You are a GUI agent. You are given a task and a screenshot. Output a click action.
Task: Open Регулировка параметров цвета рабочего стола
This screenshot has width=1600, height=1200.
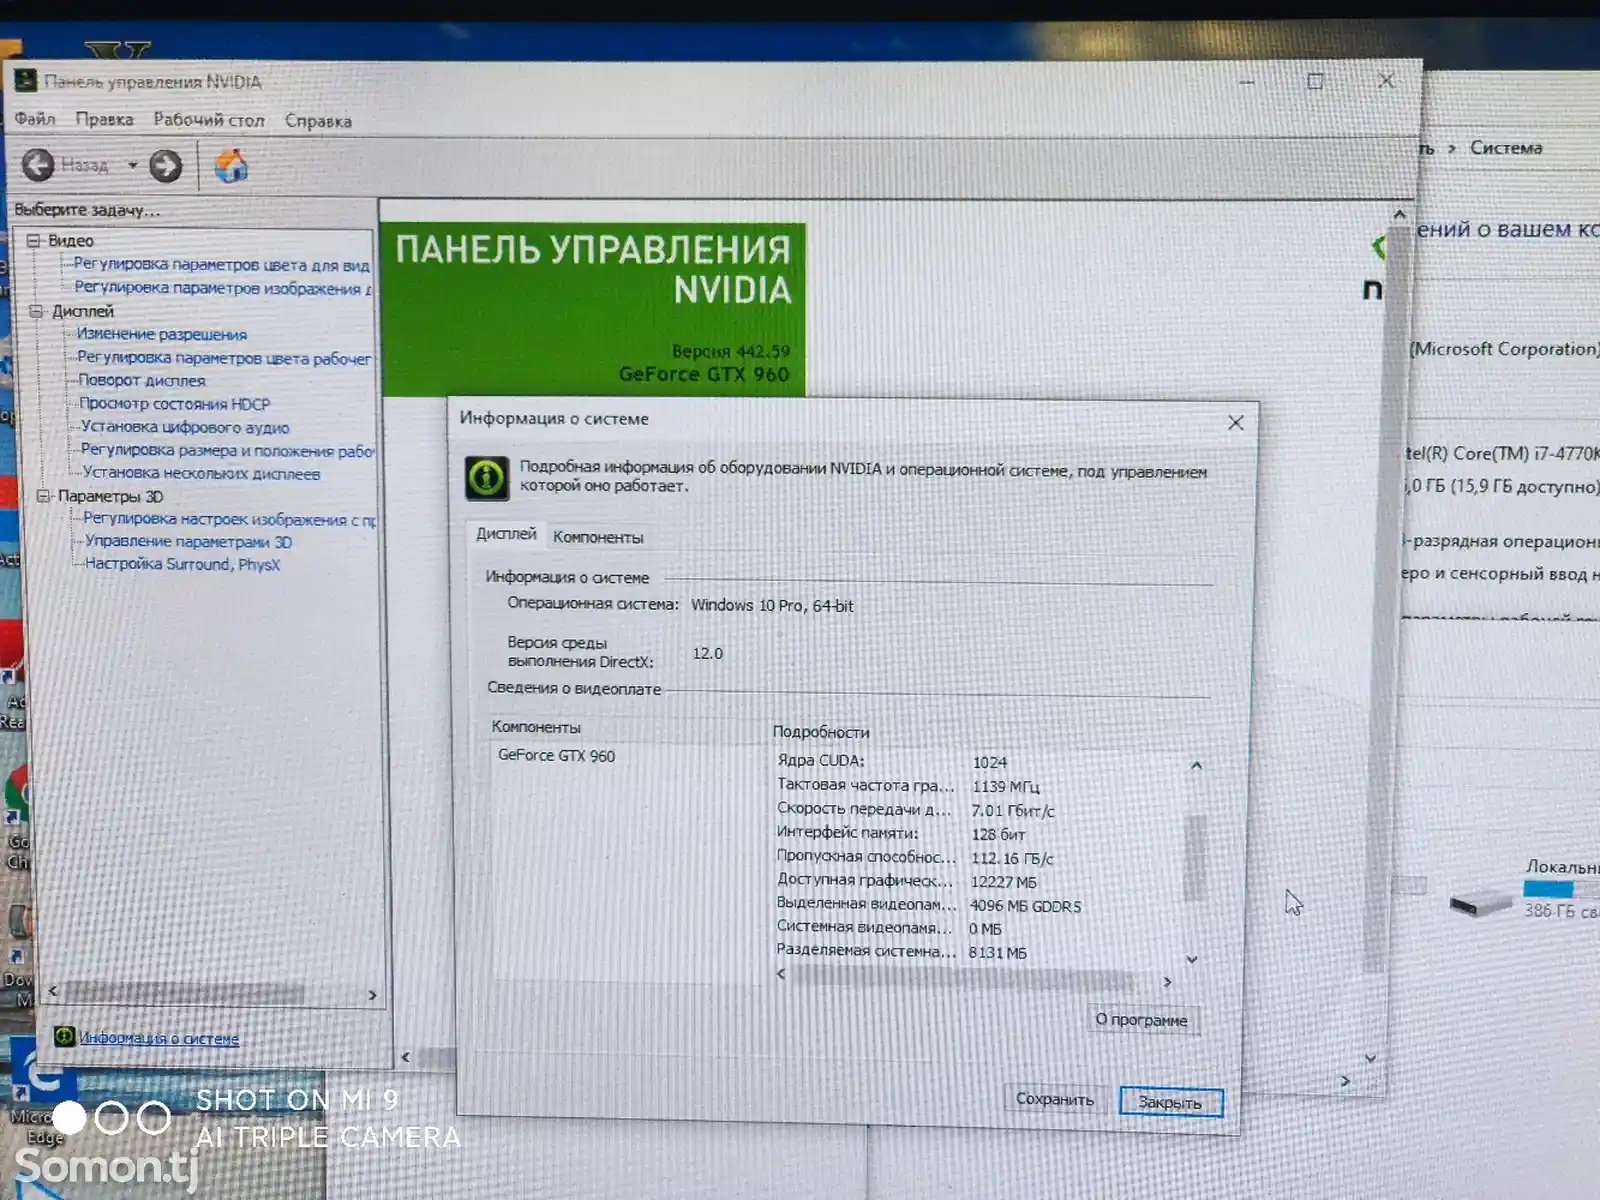(x=224, y=358)
